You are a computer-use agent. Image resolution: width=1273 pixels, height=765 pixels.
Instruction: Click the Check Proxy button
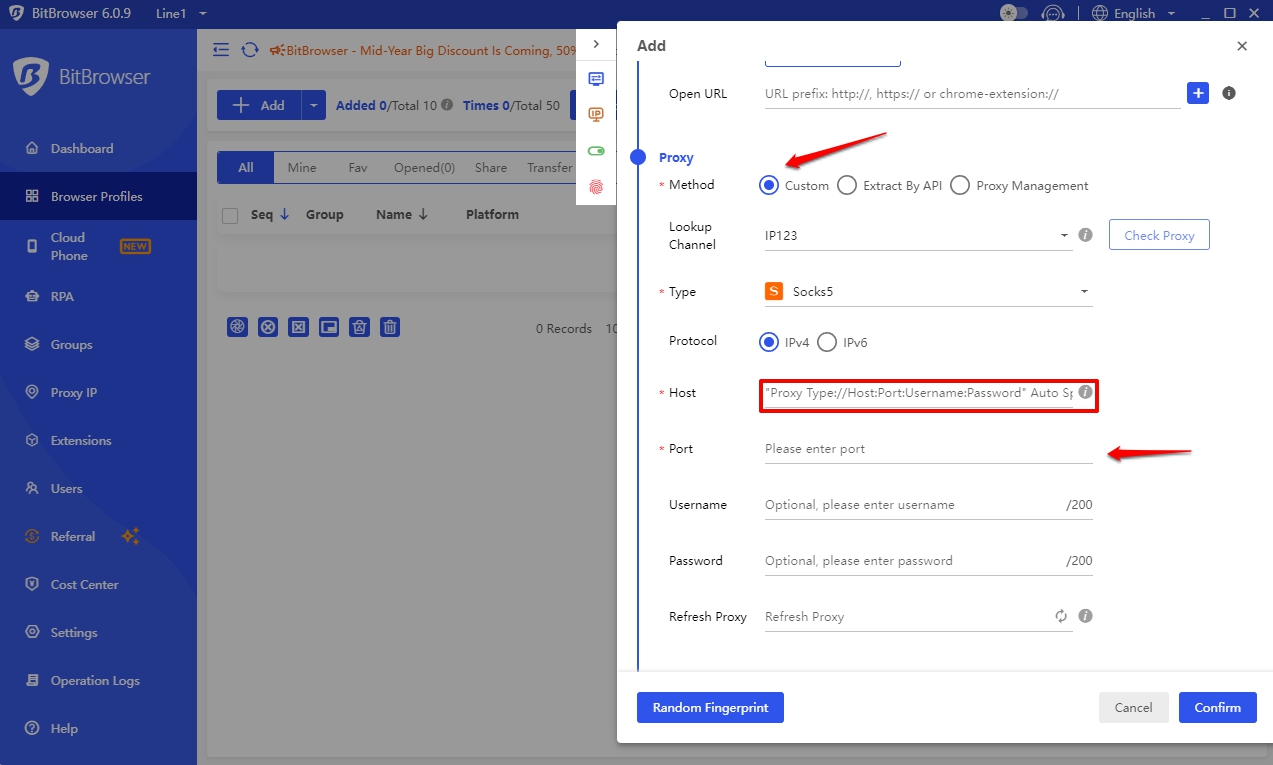click(x=1159, y=235)
